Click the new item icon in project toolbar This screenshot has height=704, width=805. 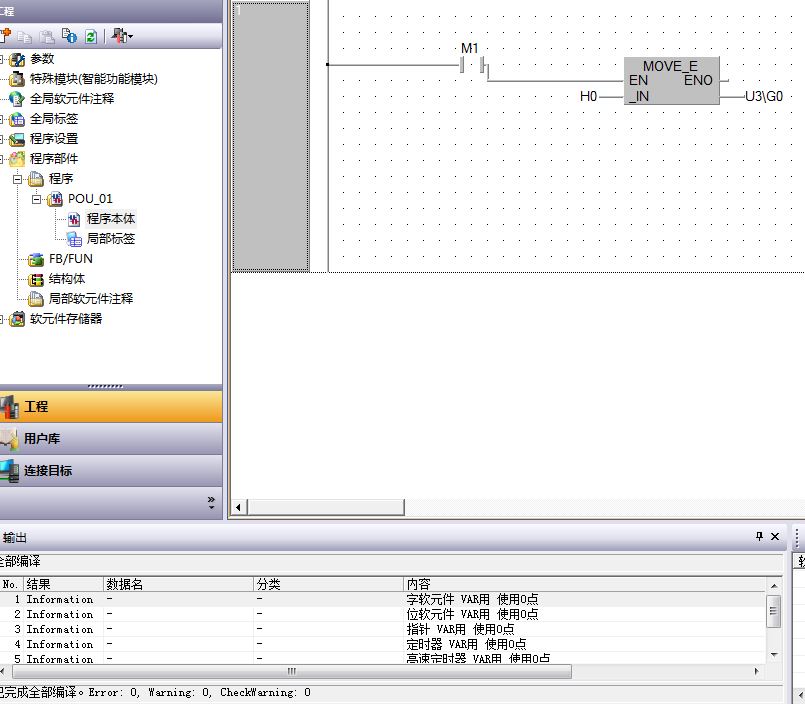click(x=5, y=36)
